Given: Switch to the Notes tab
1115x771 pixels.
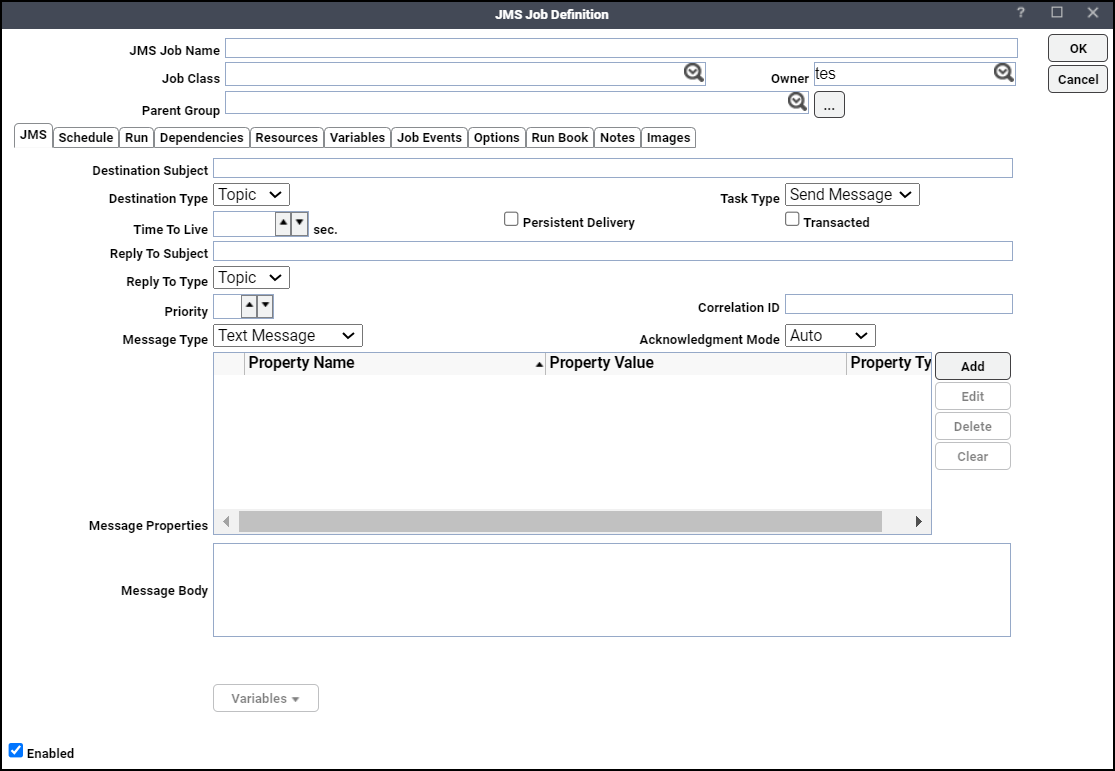Looking at the screenshot, I should click(x=617, y=137).
